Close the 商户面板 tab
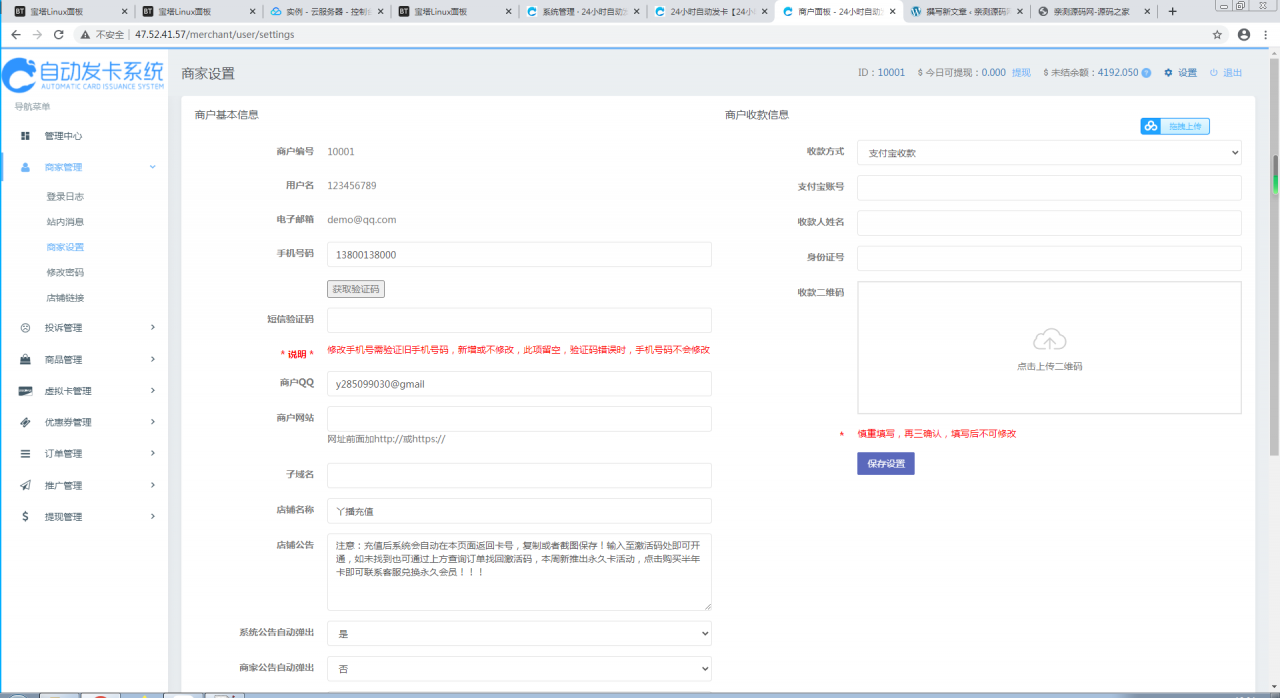The image size is (1280, 698). 892,11
